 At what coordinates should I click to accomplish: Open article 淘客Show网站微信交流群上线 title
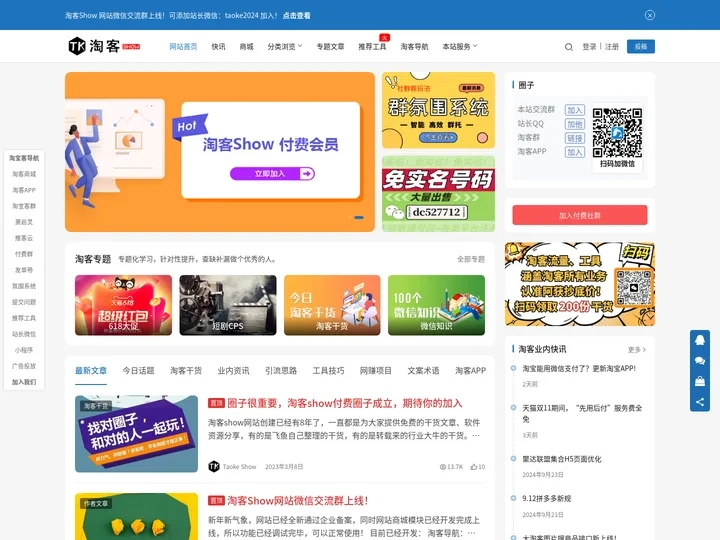298,501
